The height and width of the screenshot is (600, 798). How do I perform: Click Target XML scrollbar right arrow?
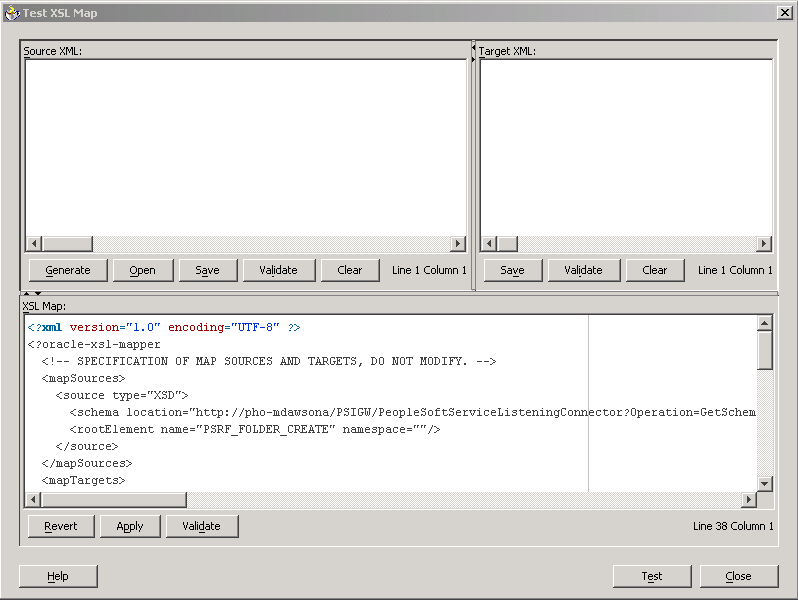point(763,244)
